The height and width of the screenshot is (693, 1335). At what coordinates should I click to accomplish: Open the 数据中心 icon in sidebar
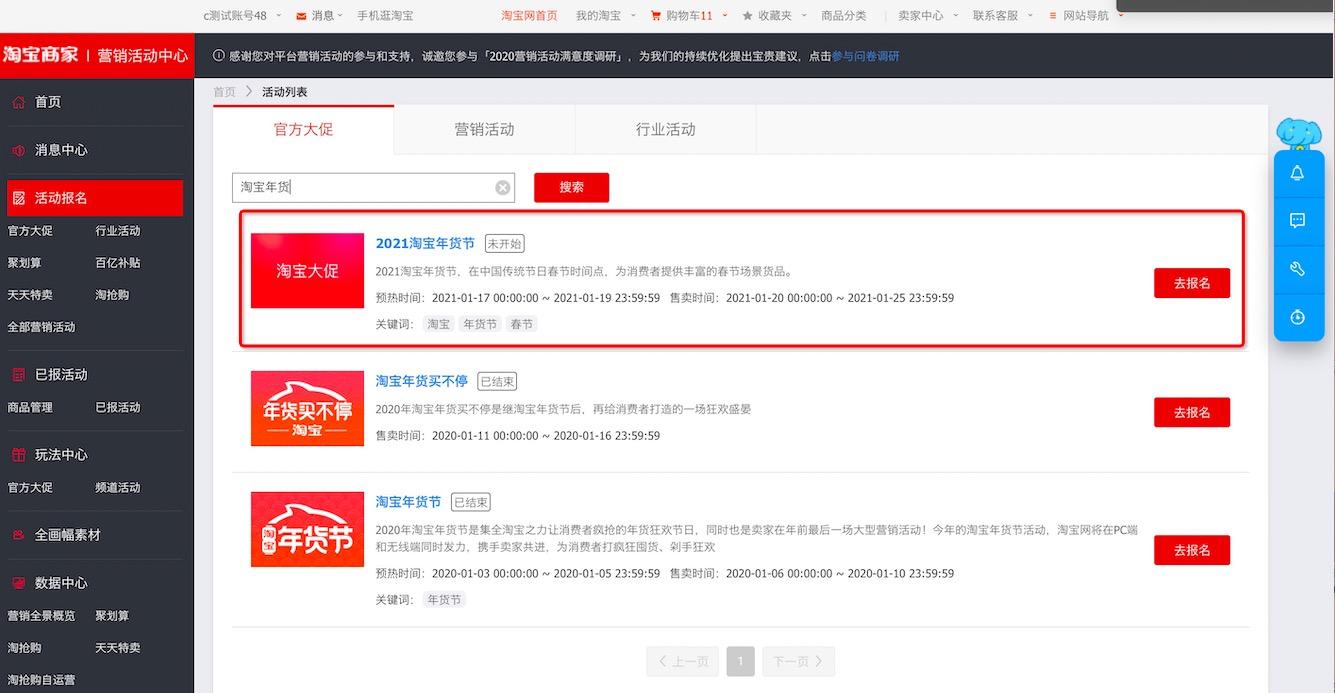18,583
